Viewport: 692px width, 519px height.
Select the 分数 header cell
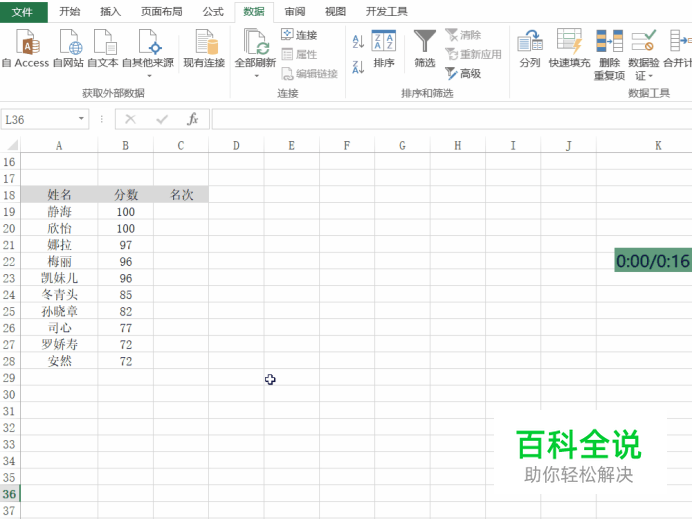[126, 195]
